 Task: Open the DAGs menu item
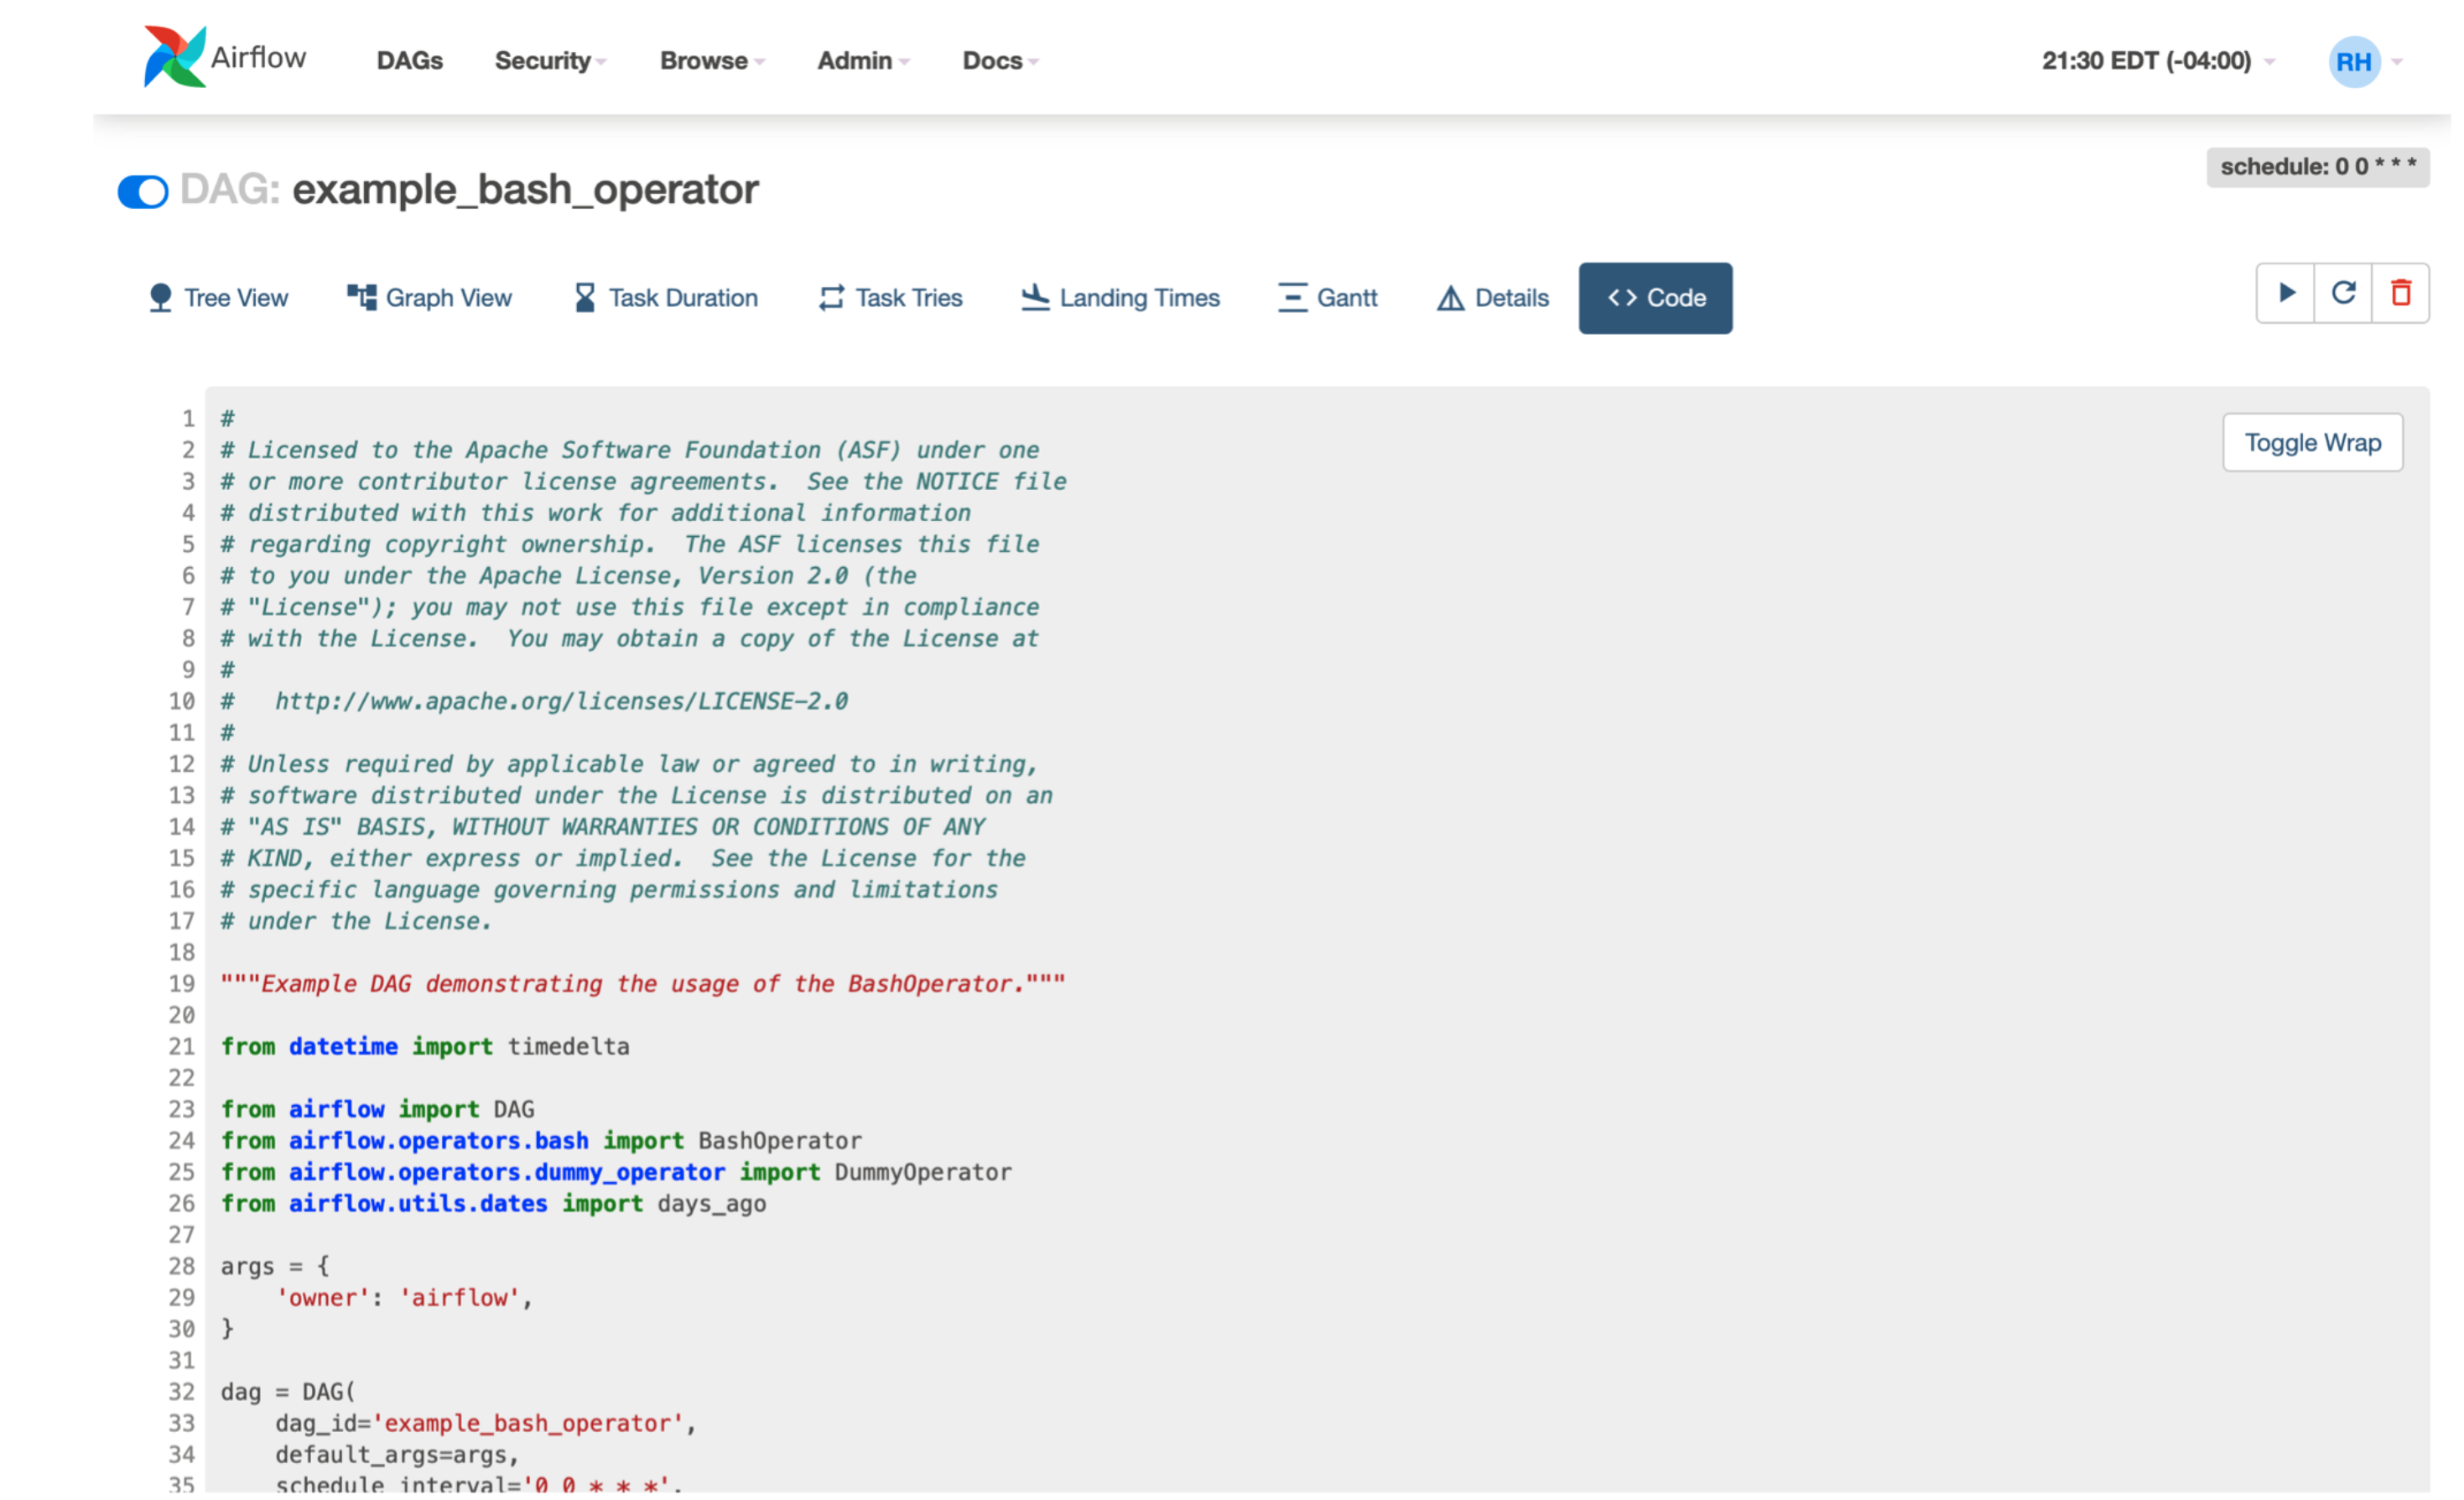click(x=409, y=61)
